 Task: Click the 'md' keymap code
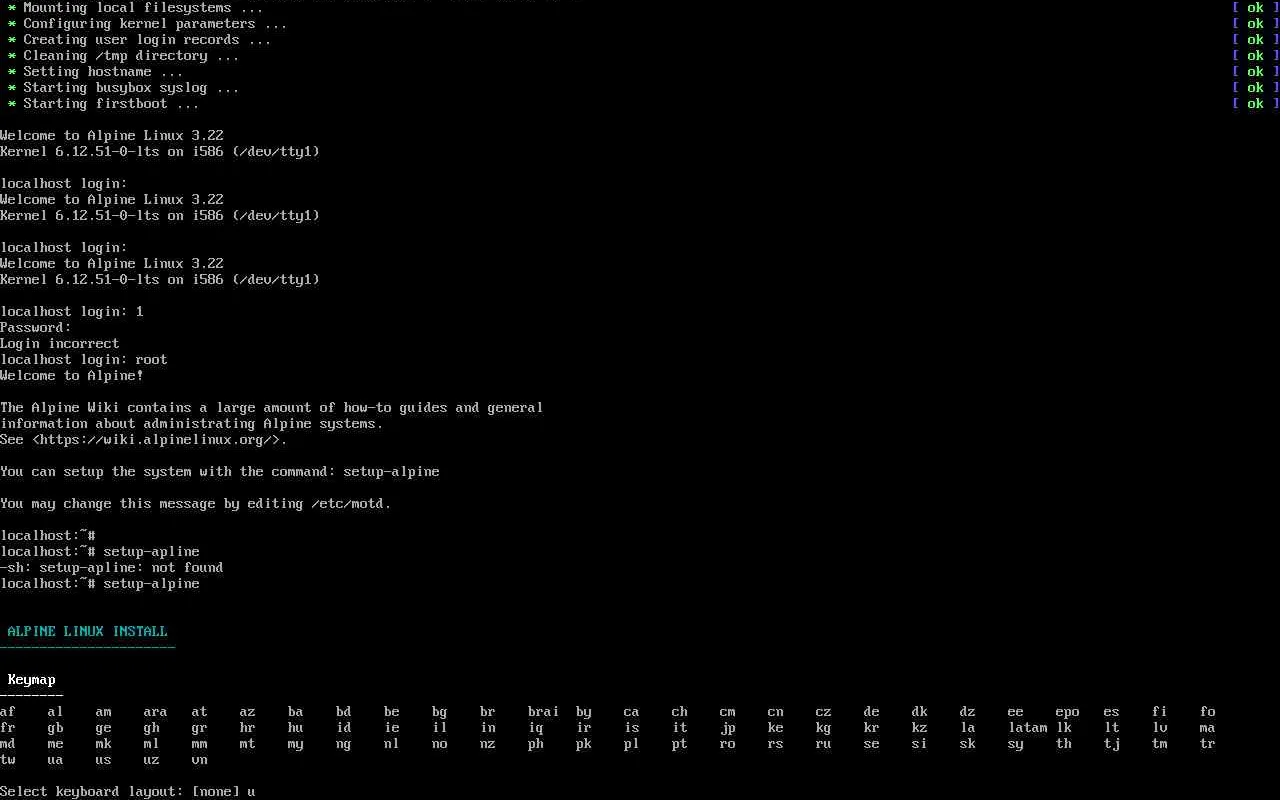(x=8, y=743)
